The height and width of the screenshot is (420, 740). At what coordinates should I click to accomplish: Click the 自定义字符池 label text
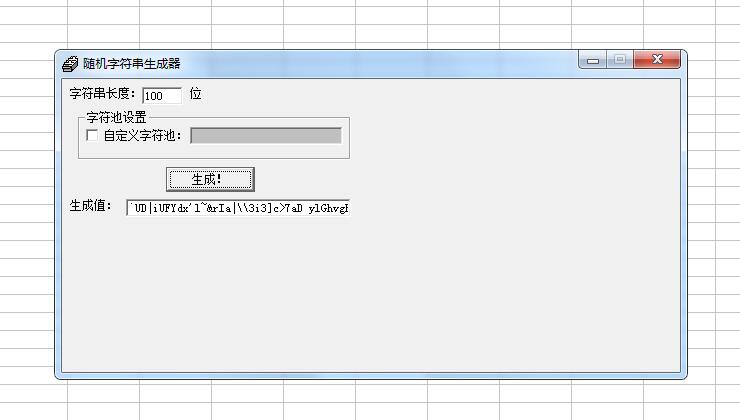142,136
